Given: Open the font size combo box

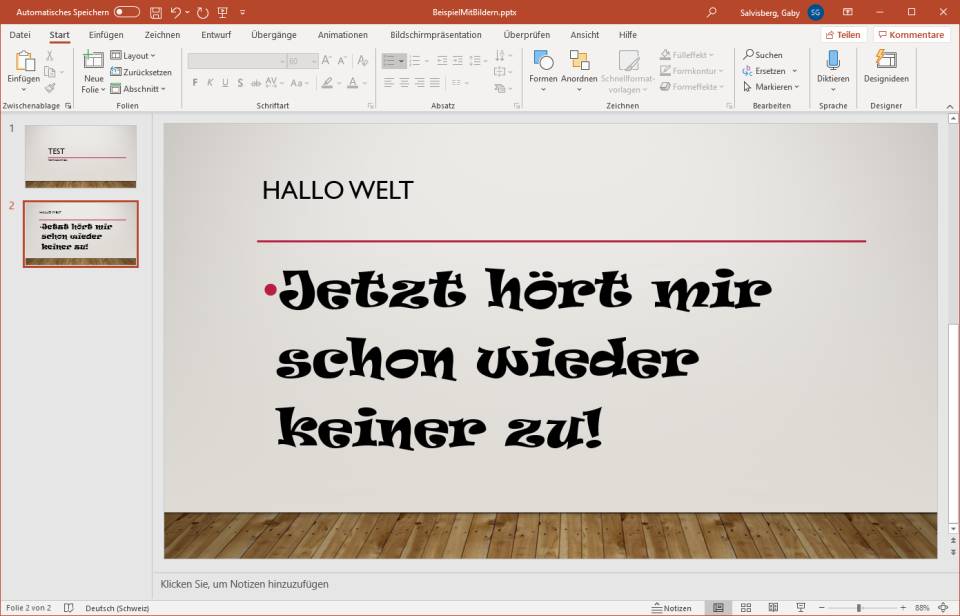Looking at the screenshot, I should coord(302,61).
